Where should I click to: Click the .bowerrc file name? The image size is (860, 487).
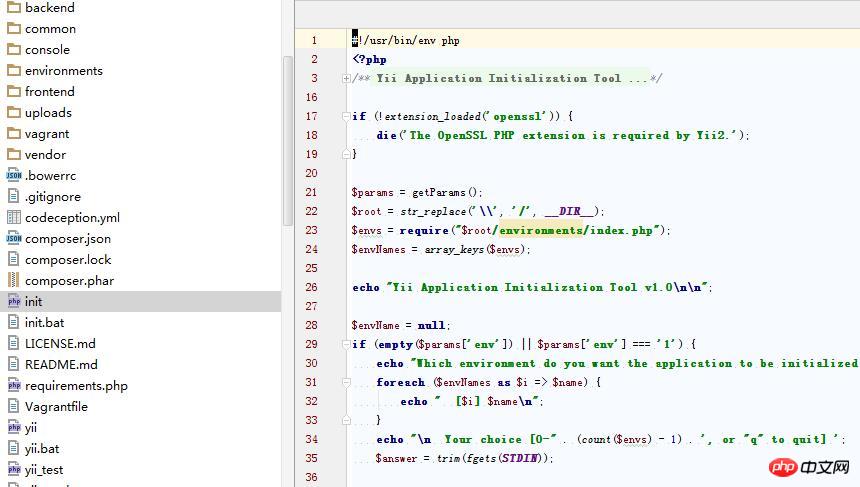tap(50, 175)
